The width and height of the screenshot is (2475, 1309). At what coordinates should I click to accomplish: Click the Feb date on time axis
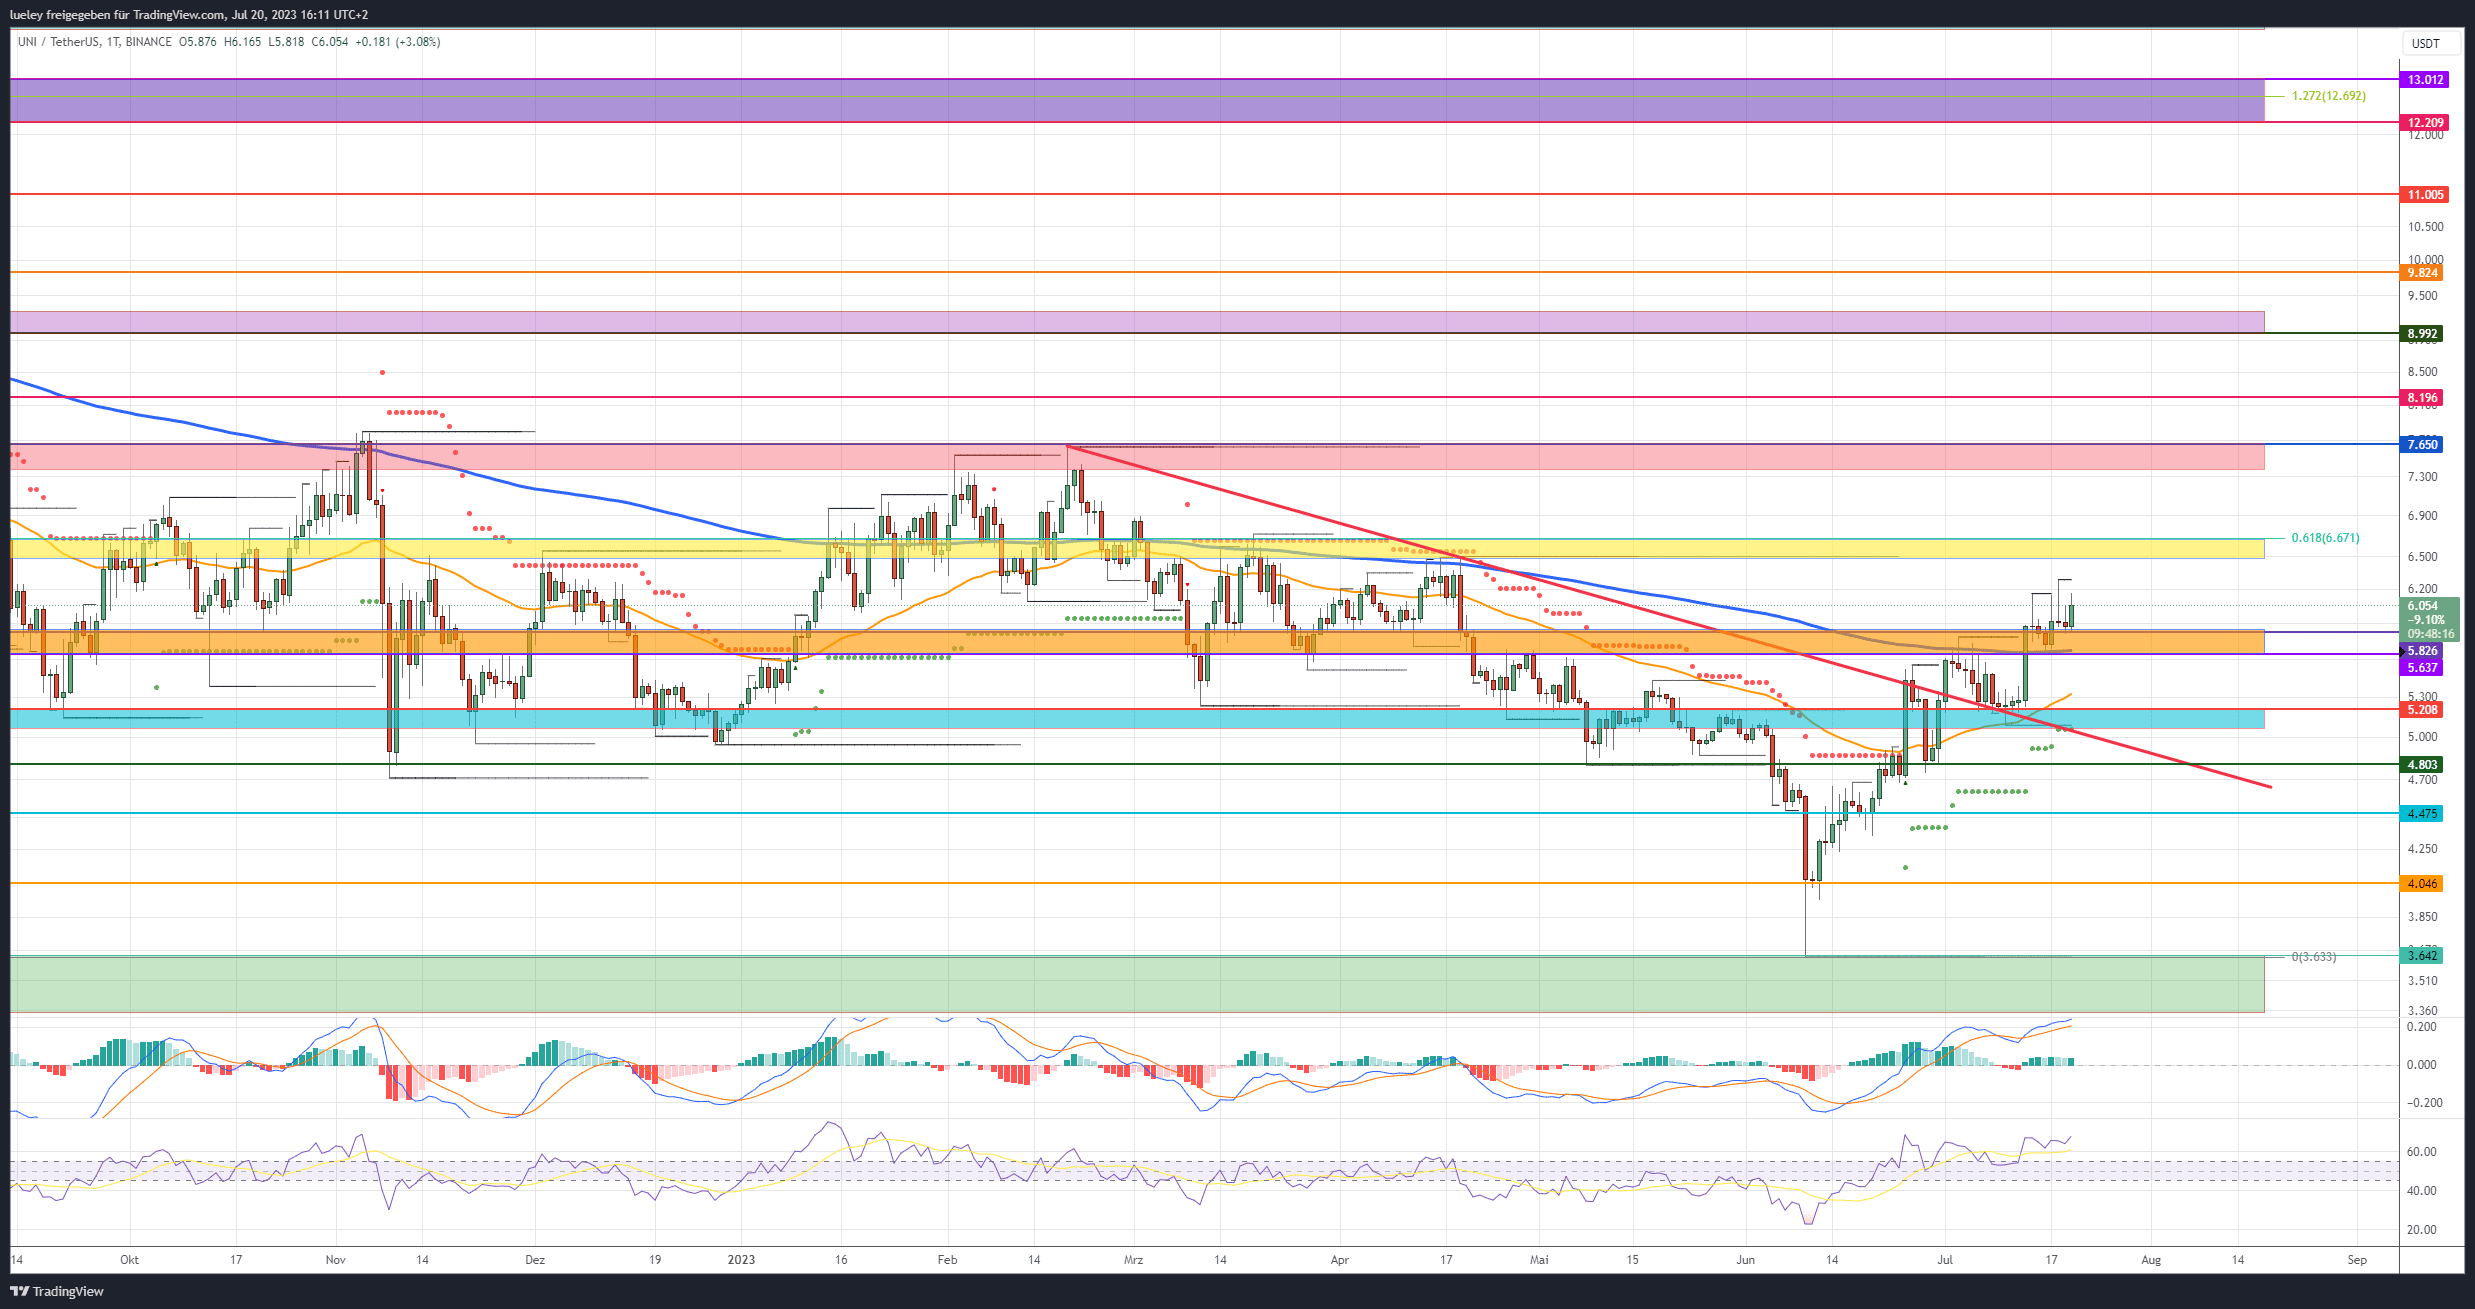pos(947,1259)
